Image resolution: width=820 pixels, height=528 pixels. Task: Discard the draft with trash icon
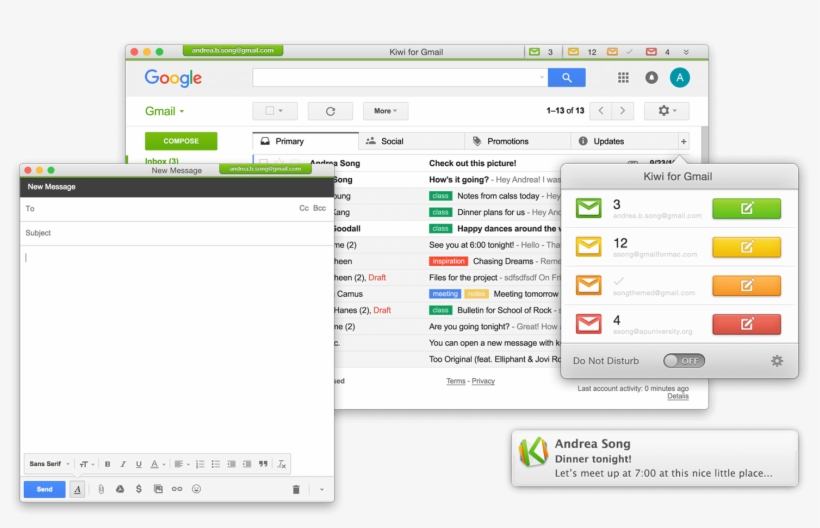[x=296, y=489]
